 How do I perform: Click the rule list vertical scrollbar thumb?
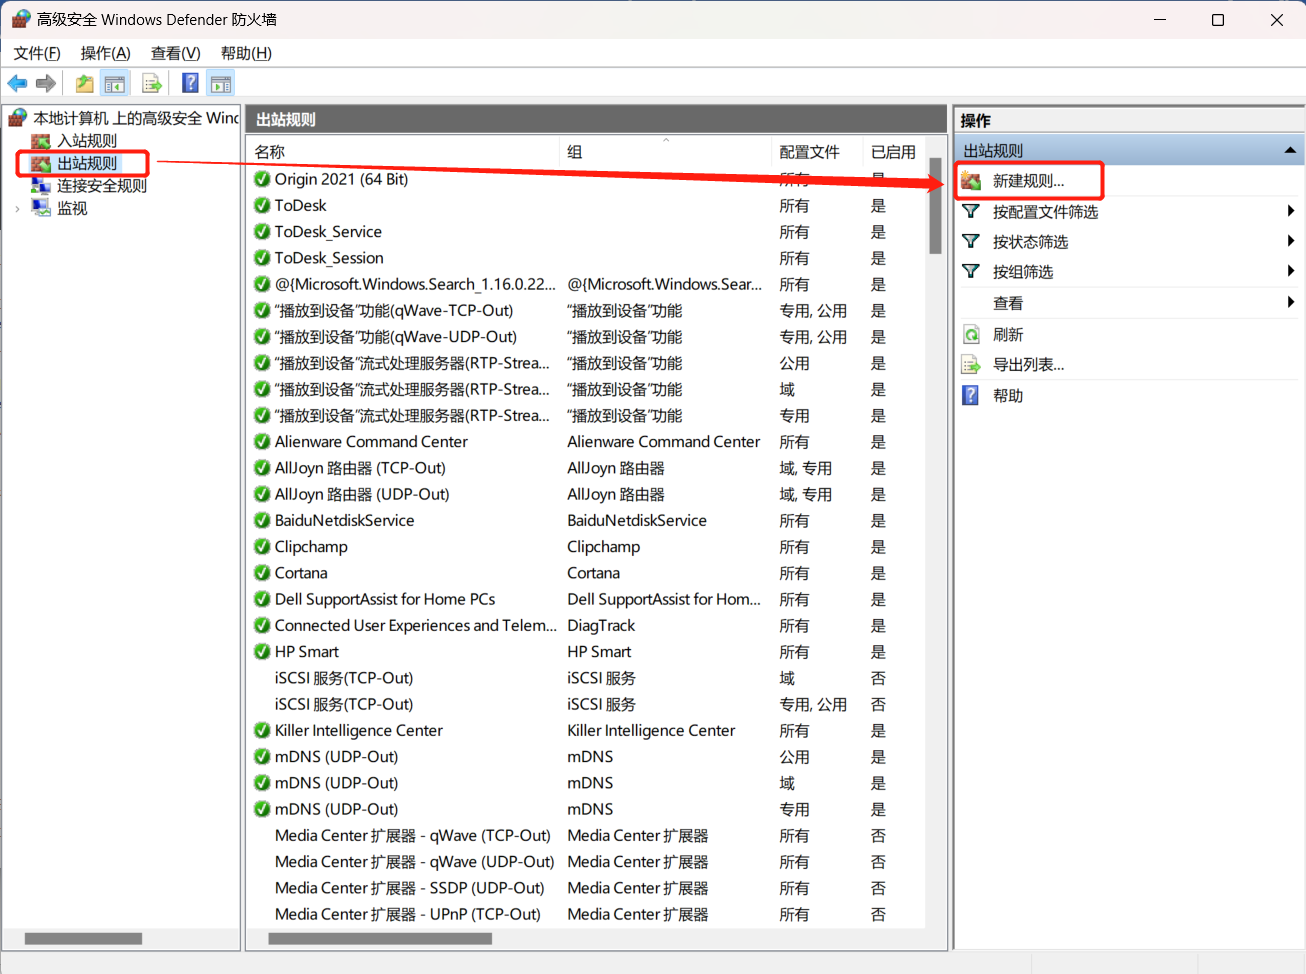[x=935, y=206]
